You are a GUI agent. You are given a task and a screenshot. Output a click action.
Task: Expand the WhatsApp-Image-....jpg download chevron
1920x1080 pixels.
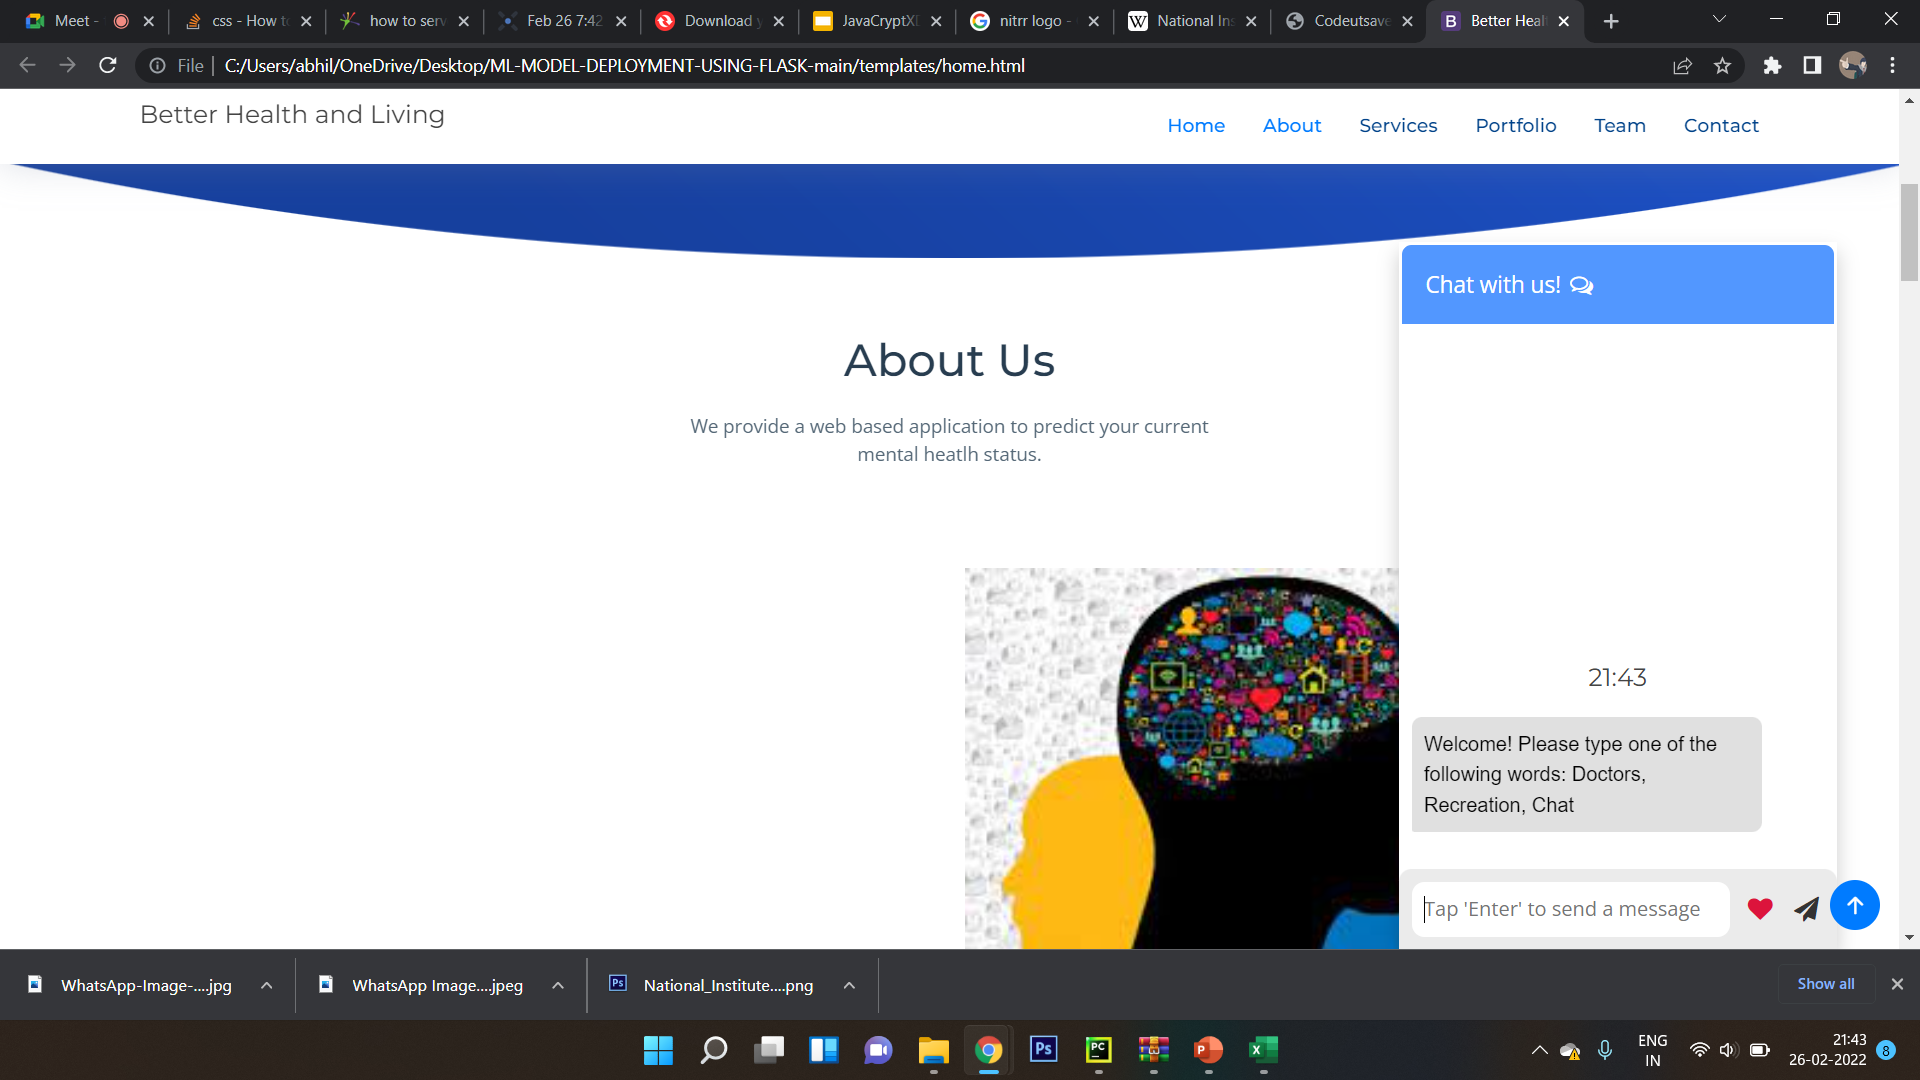coord(266,984)
